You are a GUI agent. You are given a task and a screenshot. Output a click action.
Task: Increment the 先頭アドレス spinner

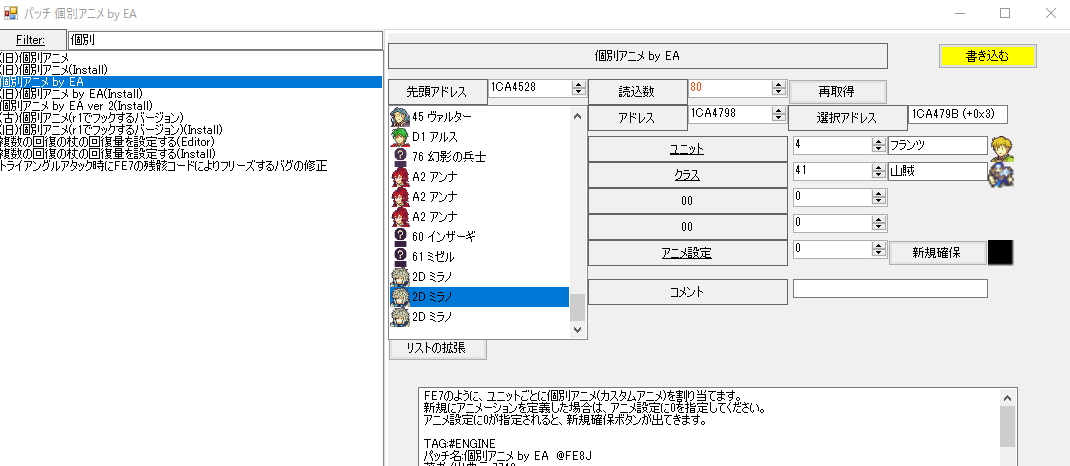[x=579, y=85]
